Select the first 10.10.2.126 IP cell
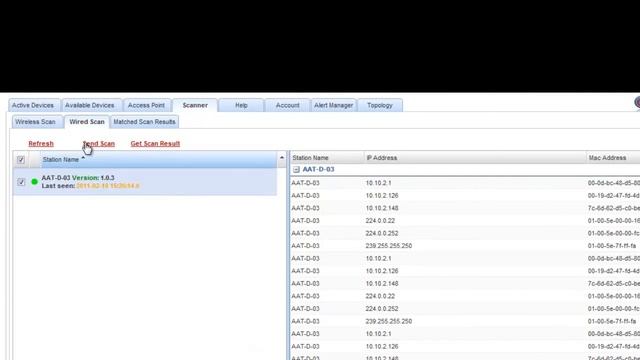Viewport: 640px width, 360px height. point(382,196)
